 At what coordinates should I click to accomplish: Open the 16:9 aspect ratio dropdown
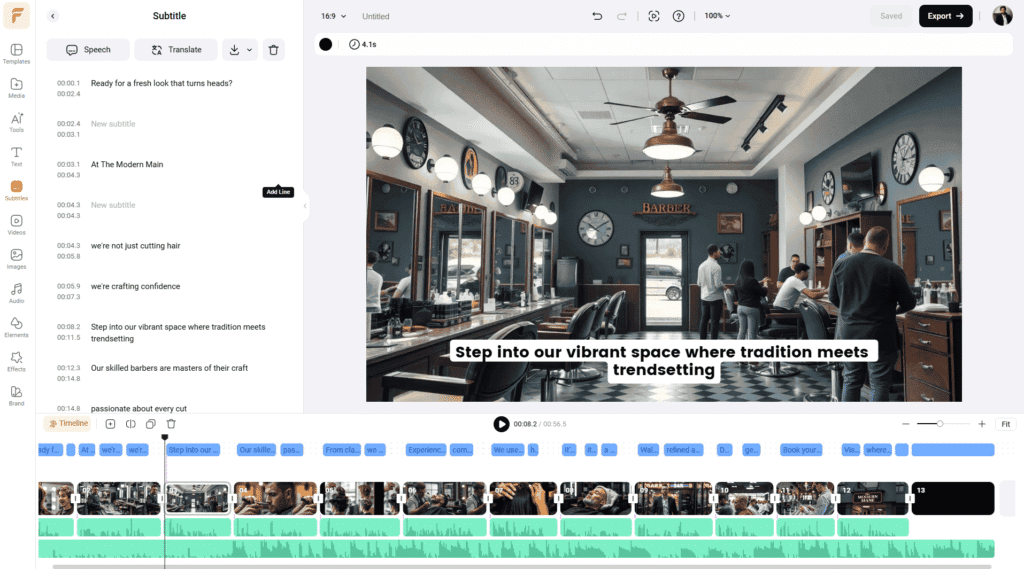pos(333,16)
